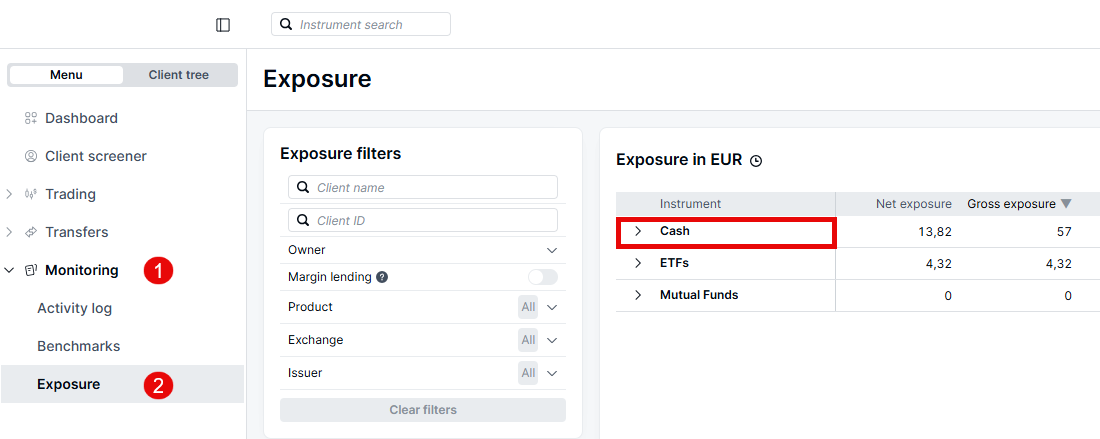Screen dimensions: 1100x439
Task: Click the Trading candlestick icon
Action: coord(31,194)
